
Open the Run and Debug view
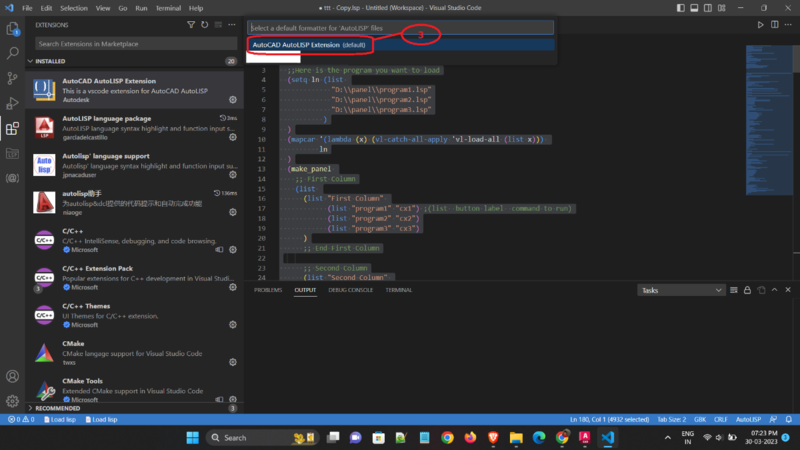12,103
